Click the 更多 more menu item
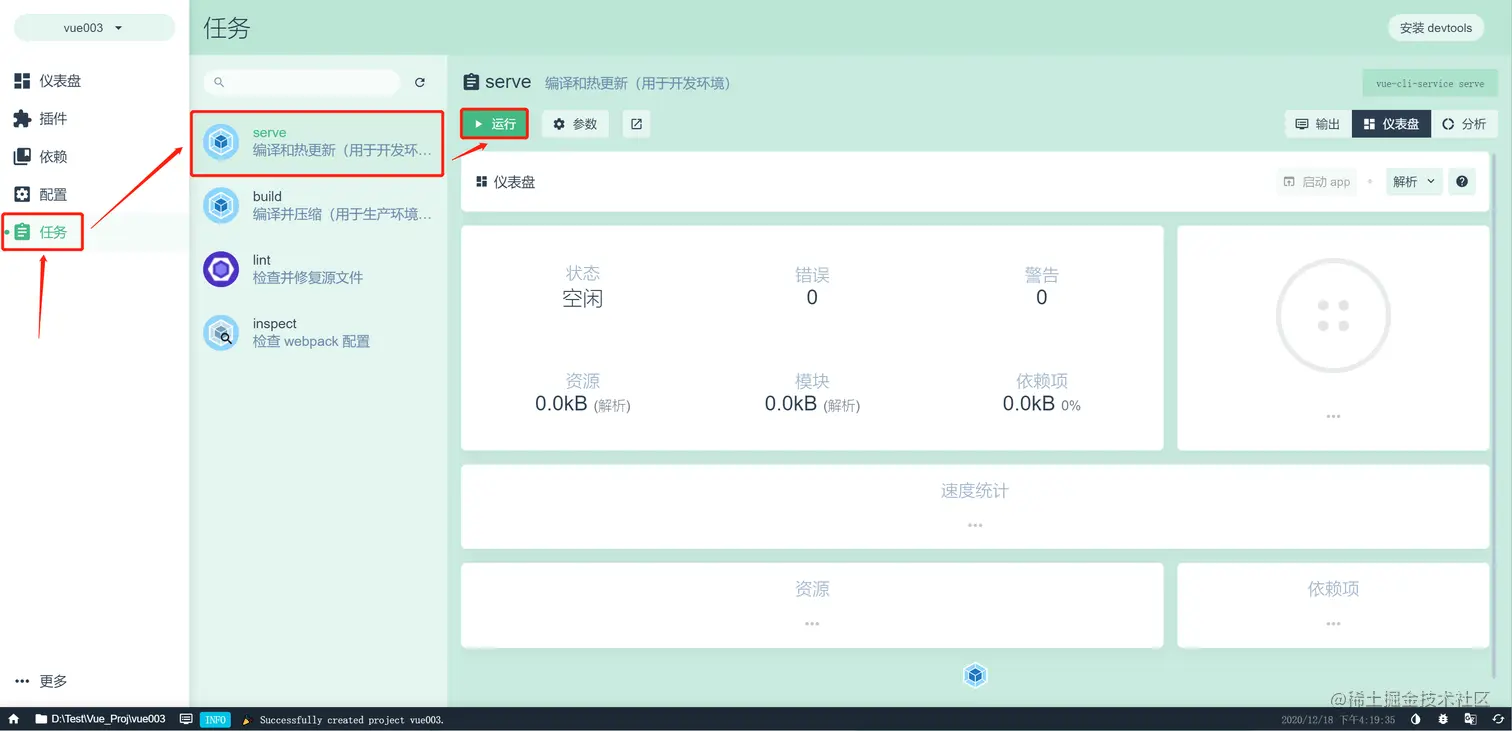The height and width of the screenshot is (731, 1512). pyautogui.click(x=41, y=681)
